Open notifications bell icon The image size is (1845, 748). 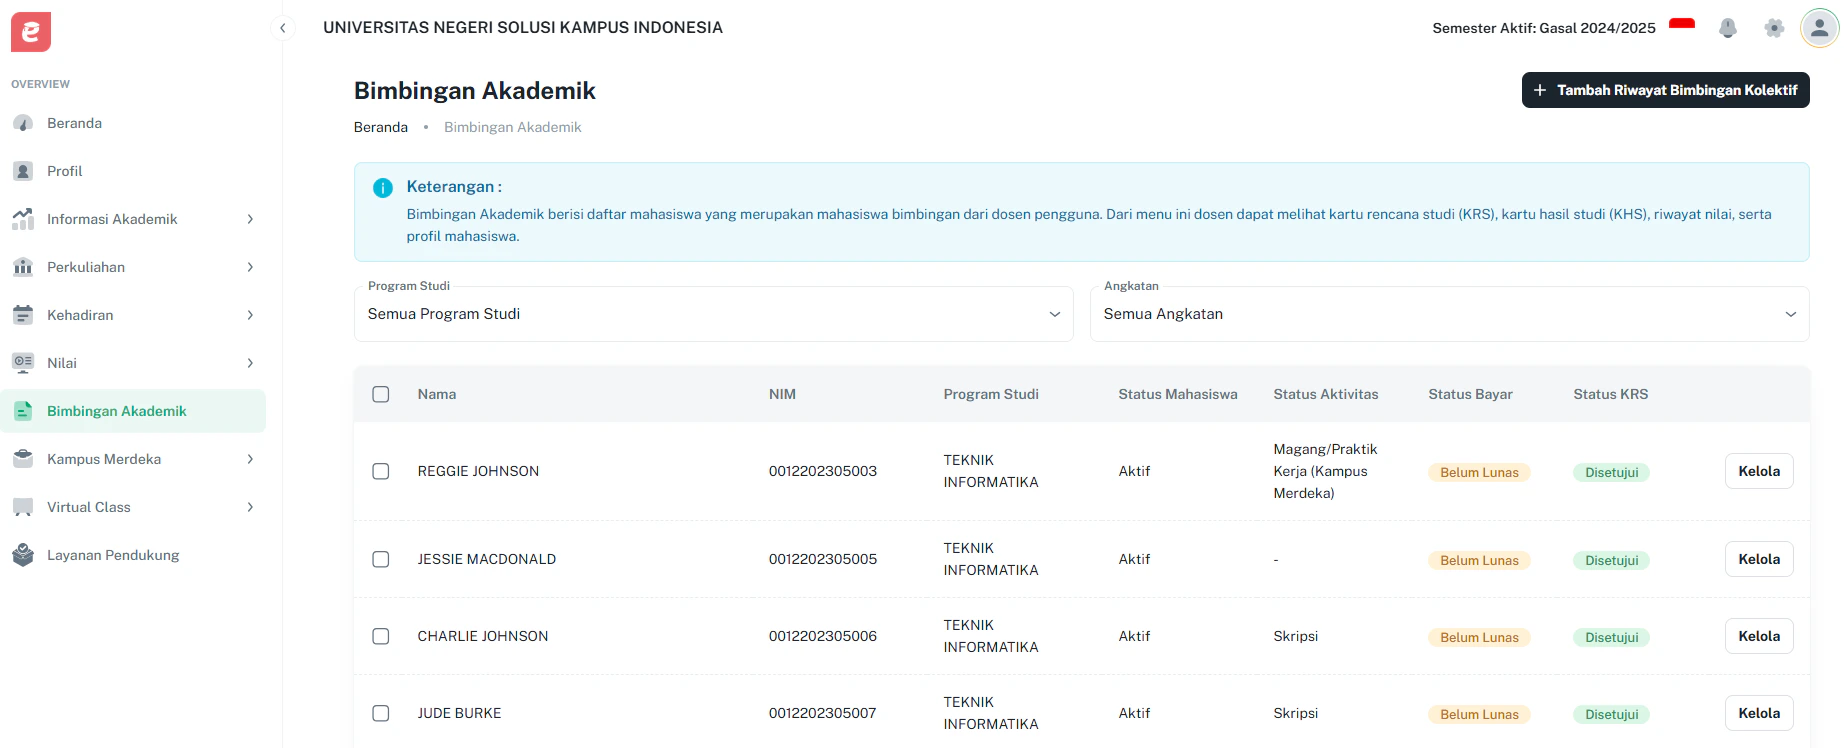[1728, 28]
